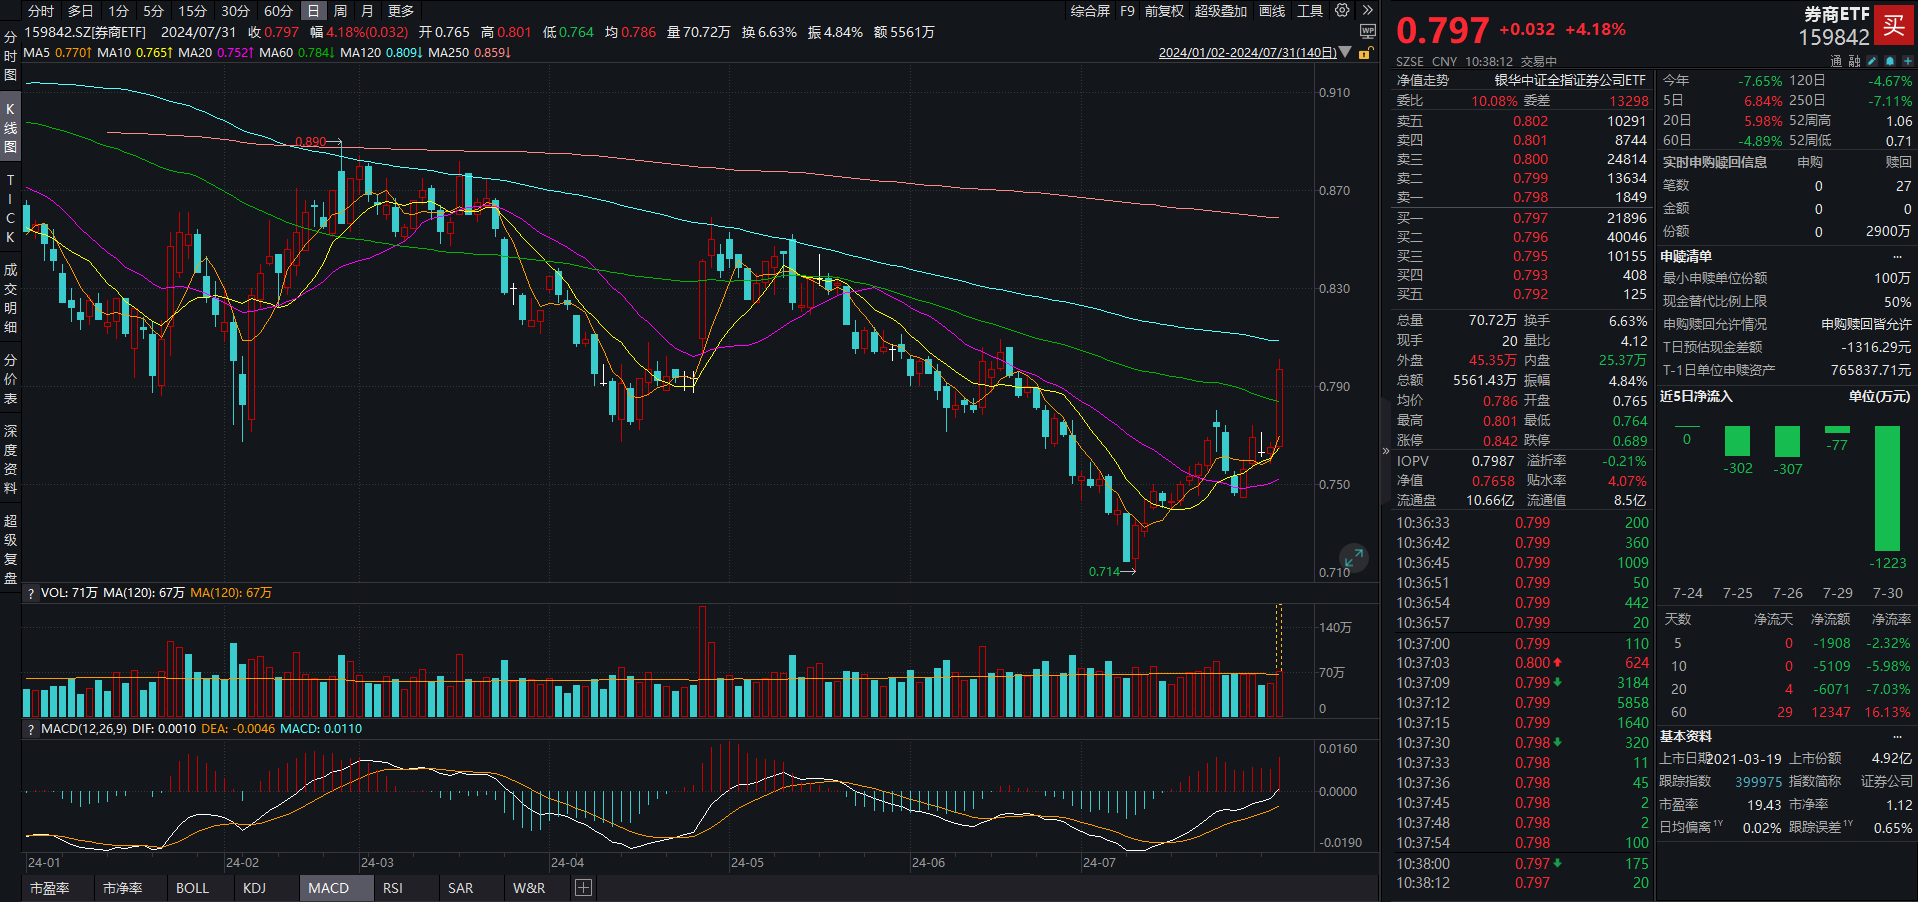Screen dimensions: 1918x902
Task: Open help question mark beside MACD indicator
Action: pyautogui.click(x=31, y=729)
